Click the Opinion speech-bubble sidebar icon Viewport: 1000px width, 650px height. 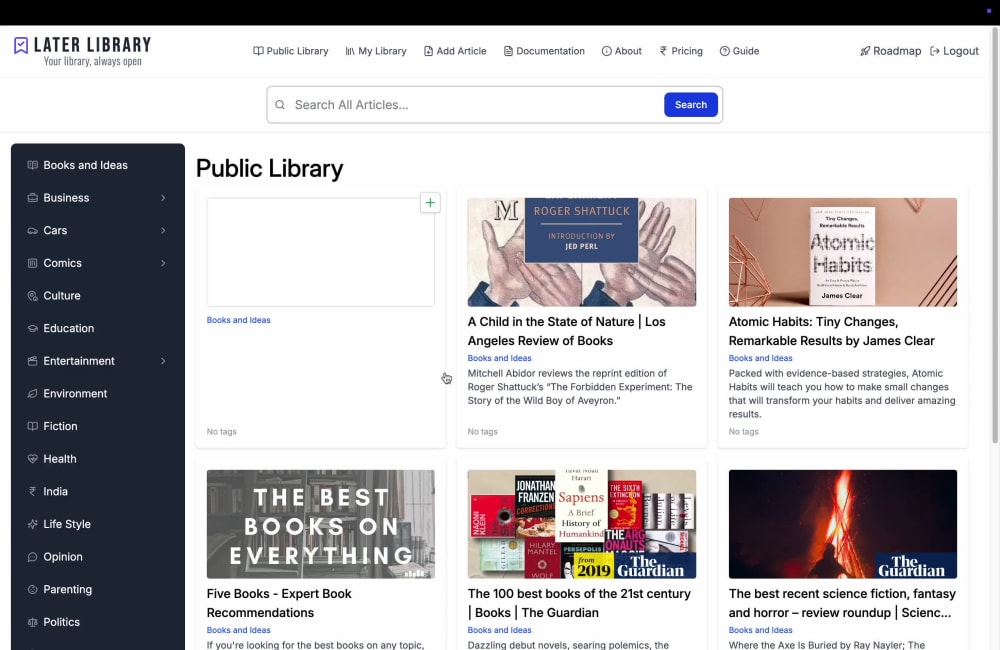(33, 557)
